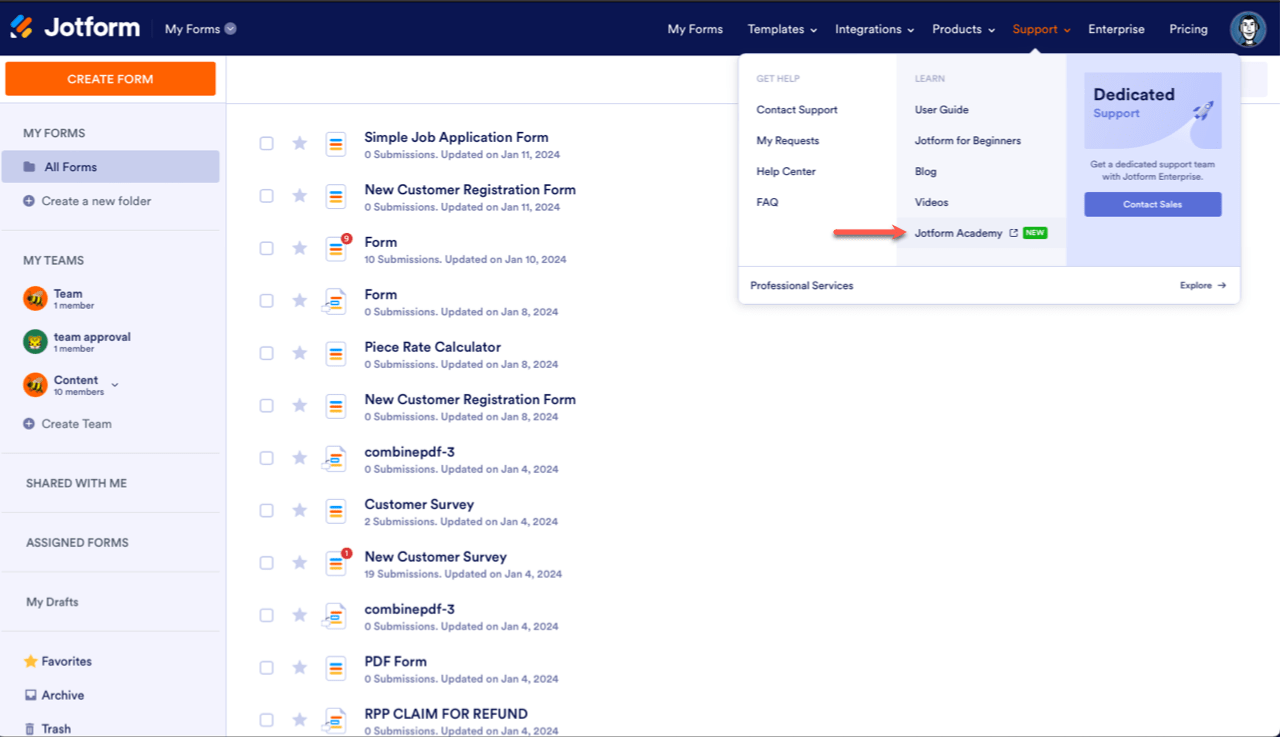The height and width of the screenshot is (737, 1280).
Task: Create a new folder in My Forms
Action: (x=87, y=201)
